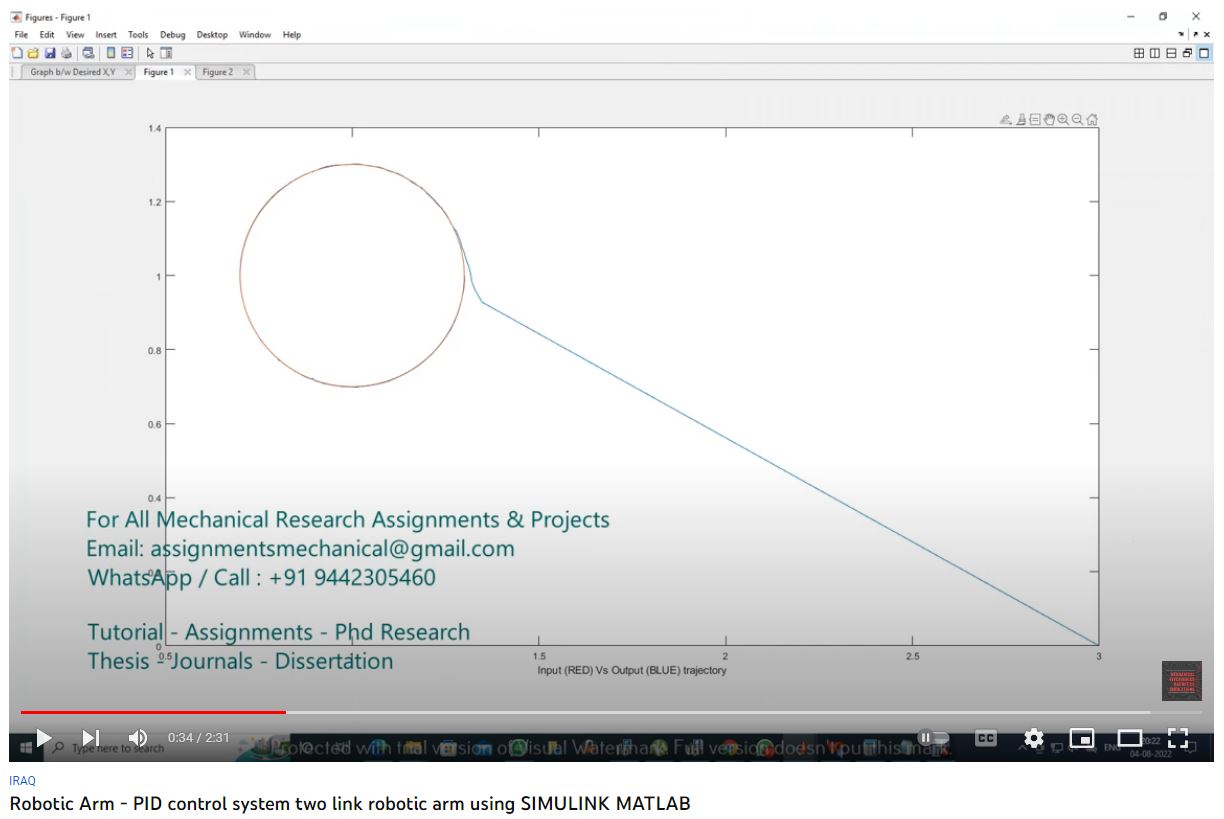The width and height of the screenshot is (1224, 819).
Task: Click the video title Robotic Arm PID control
Action: coord(350,804)
